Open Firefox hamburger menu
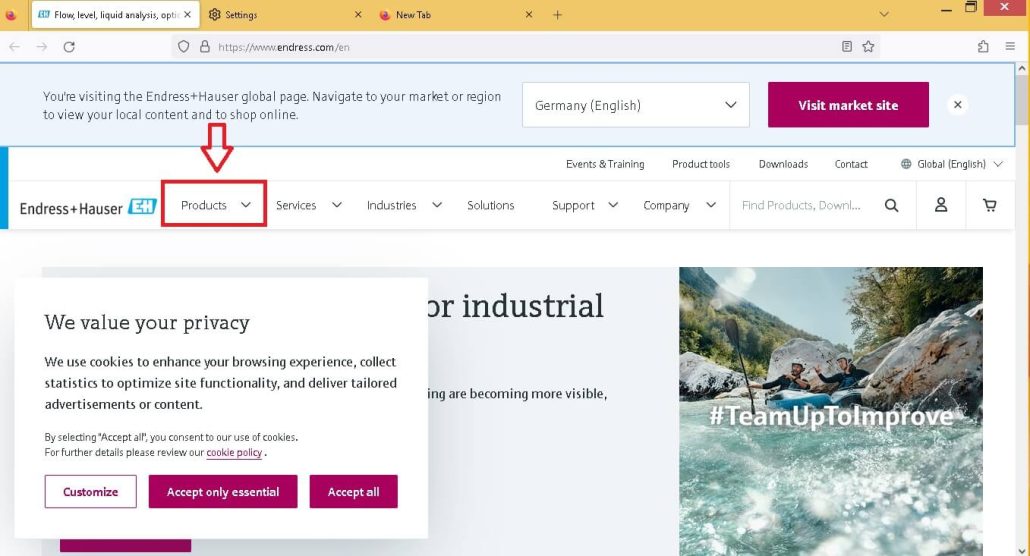 pos(1010,47)
